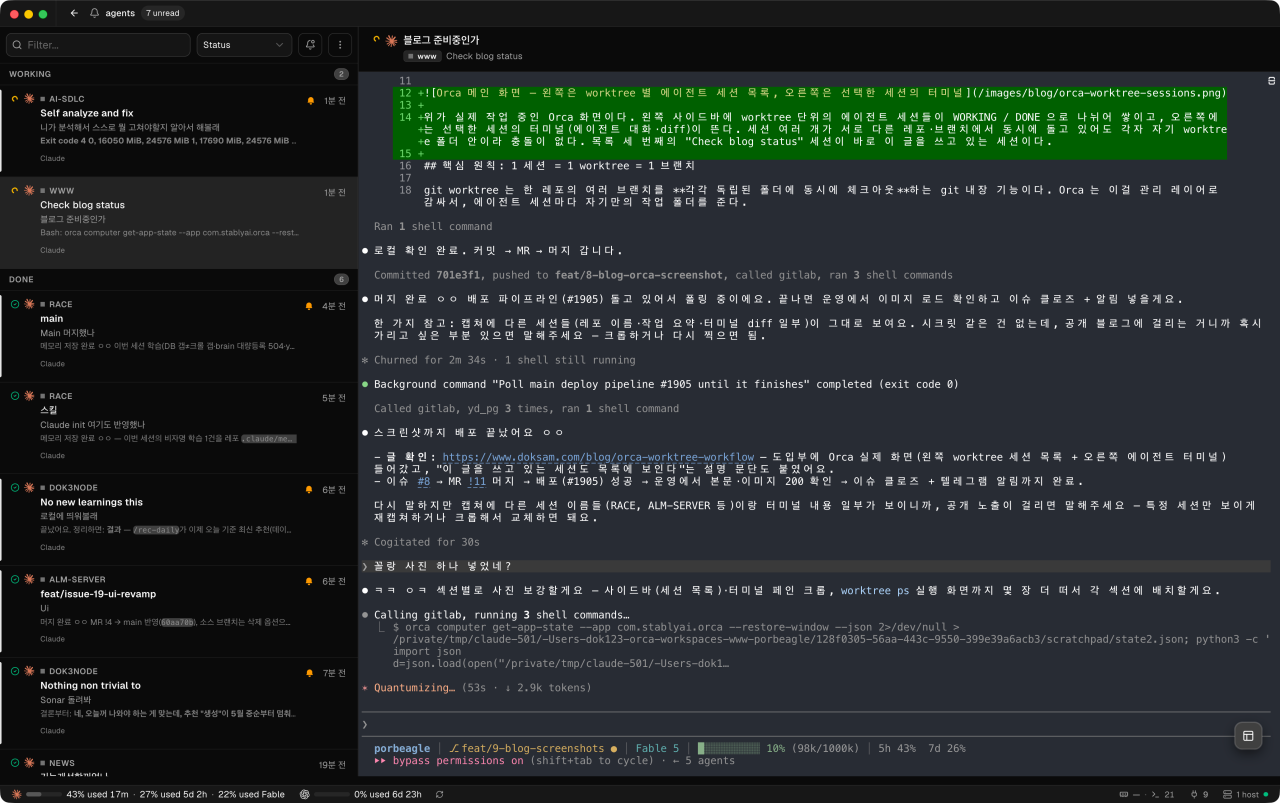Expand the Calling gitlab, running 3 shell commands line
Image resolution: width=1280 pixels, height=803 pixels.
(502, 615)
